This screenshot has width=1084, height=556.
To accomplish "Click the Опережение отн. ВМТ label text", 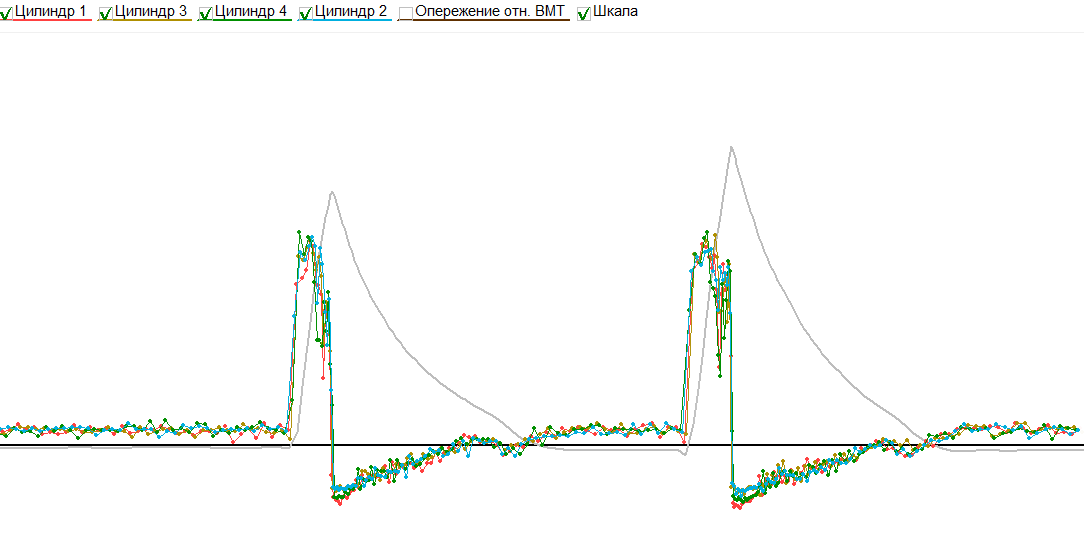I will [489, 11].
